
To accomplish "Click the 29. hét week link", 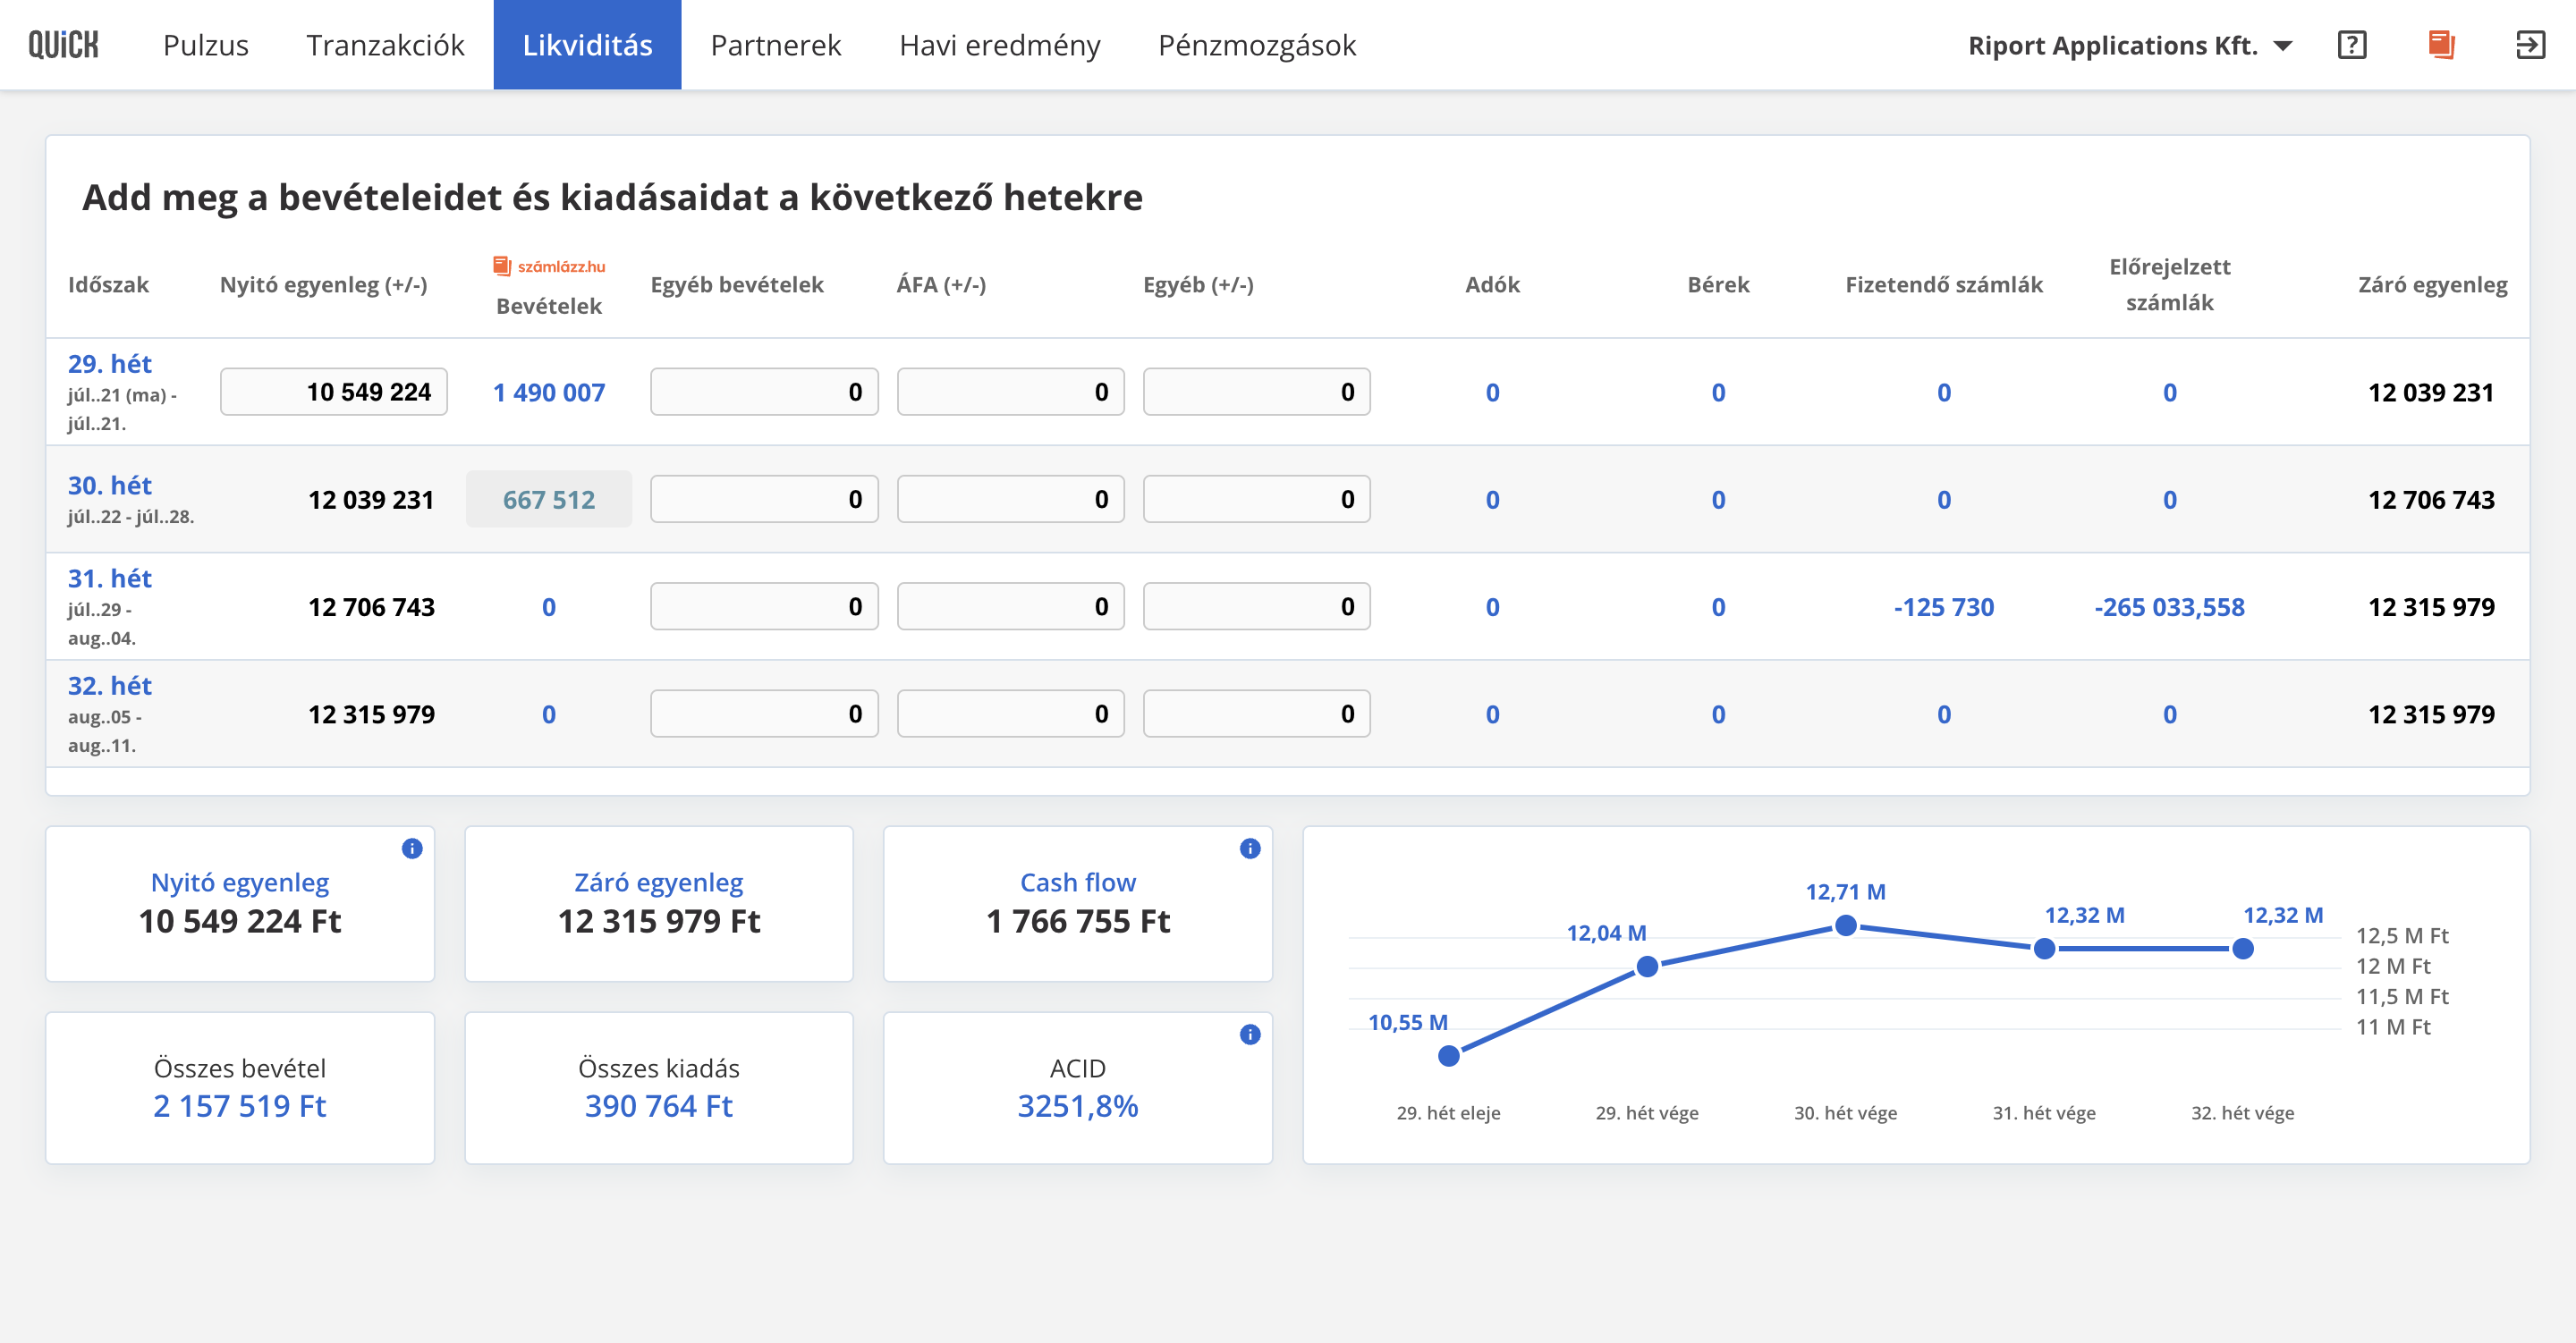I will (x=110, y=364).
